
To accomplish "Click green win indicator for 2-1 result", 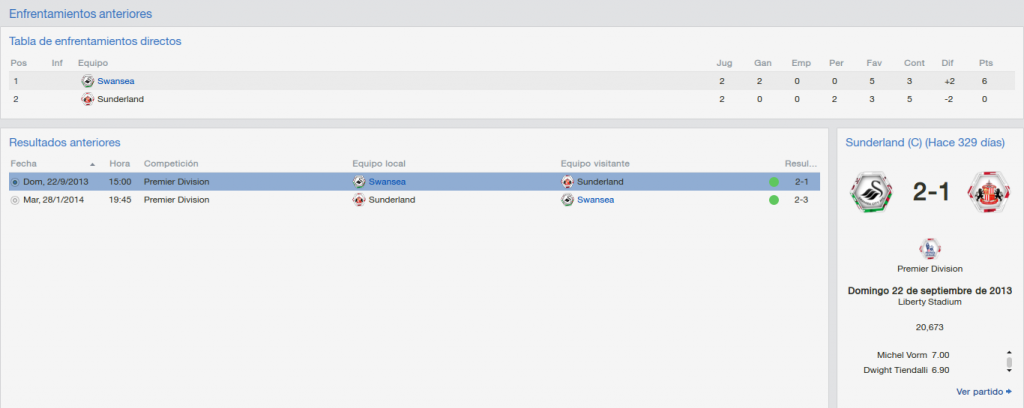I will (774, 182).
